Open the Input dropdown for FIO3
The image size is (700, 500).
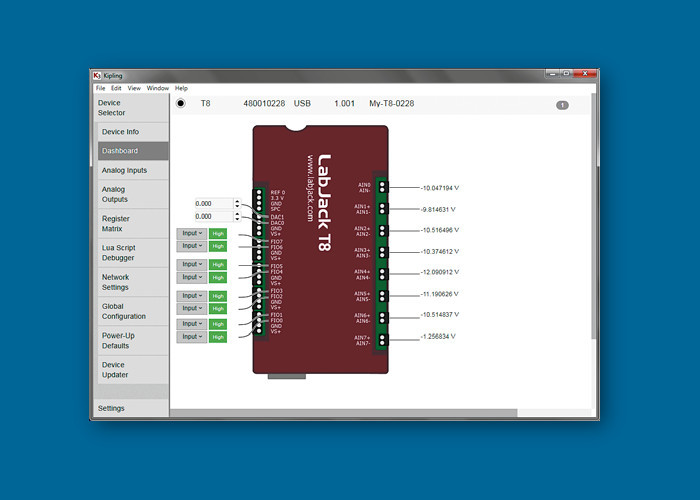coord(192,296)
